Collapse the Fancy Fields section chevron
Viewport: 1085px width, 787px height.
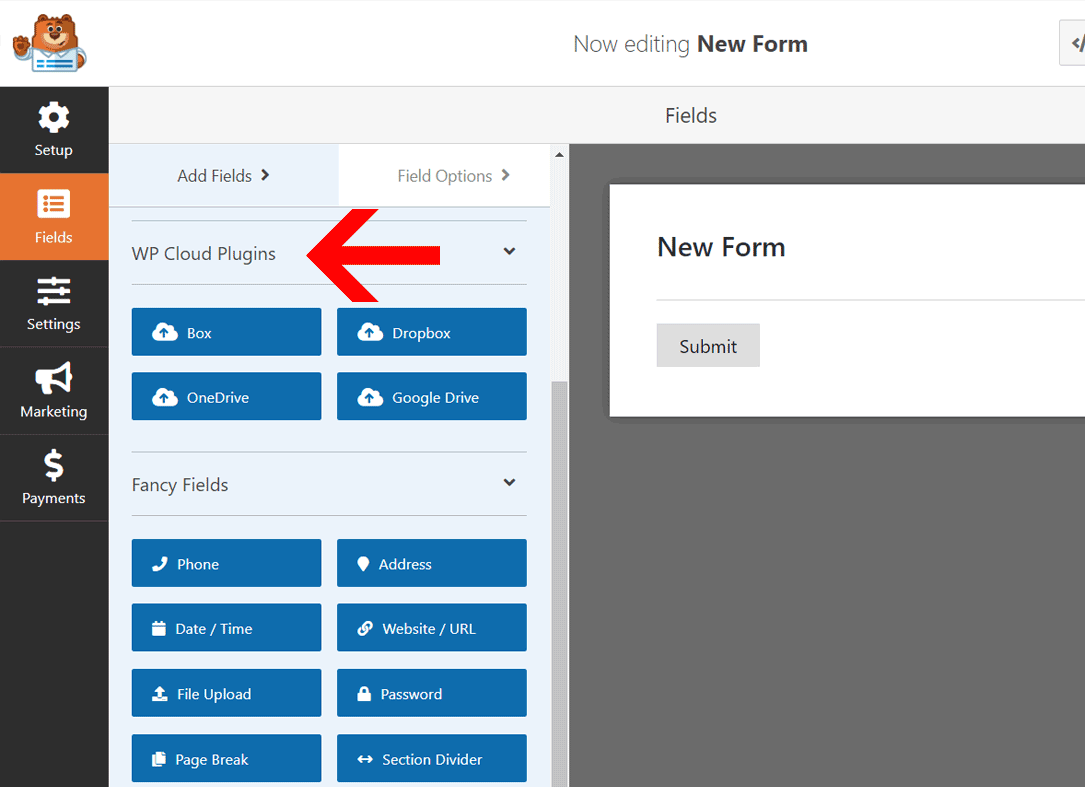tap(509, 482)
